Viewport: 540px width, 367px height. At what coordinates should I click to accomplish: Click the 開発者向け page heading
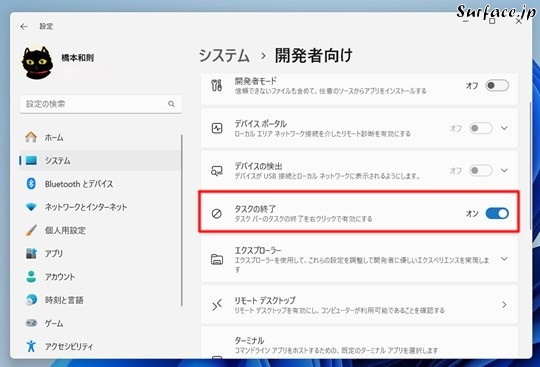313,55
